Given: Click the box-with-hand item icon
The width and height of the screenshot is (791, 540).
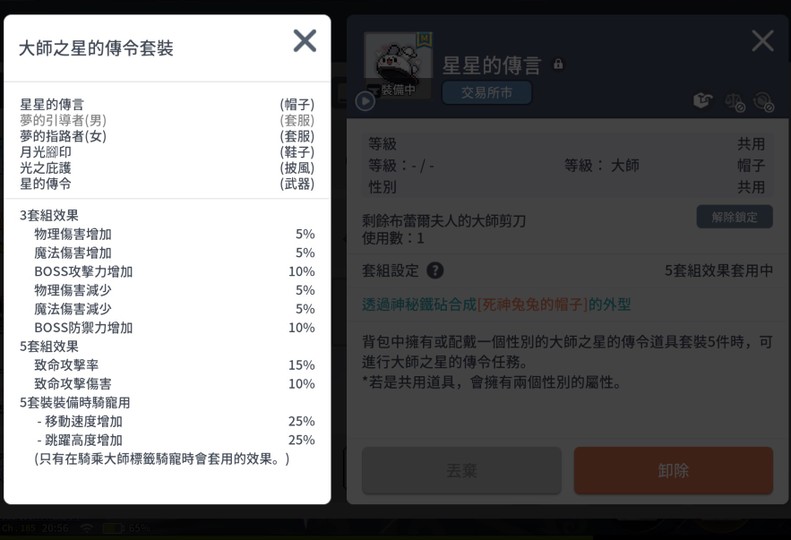Looking at the screenshot, I should pos(704,101).
